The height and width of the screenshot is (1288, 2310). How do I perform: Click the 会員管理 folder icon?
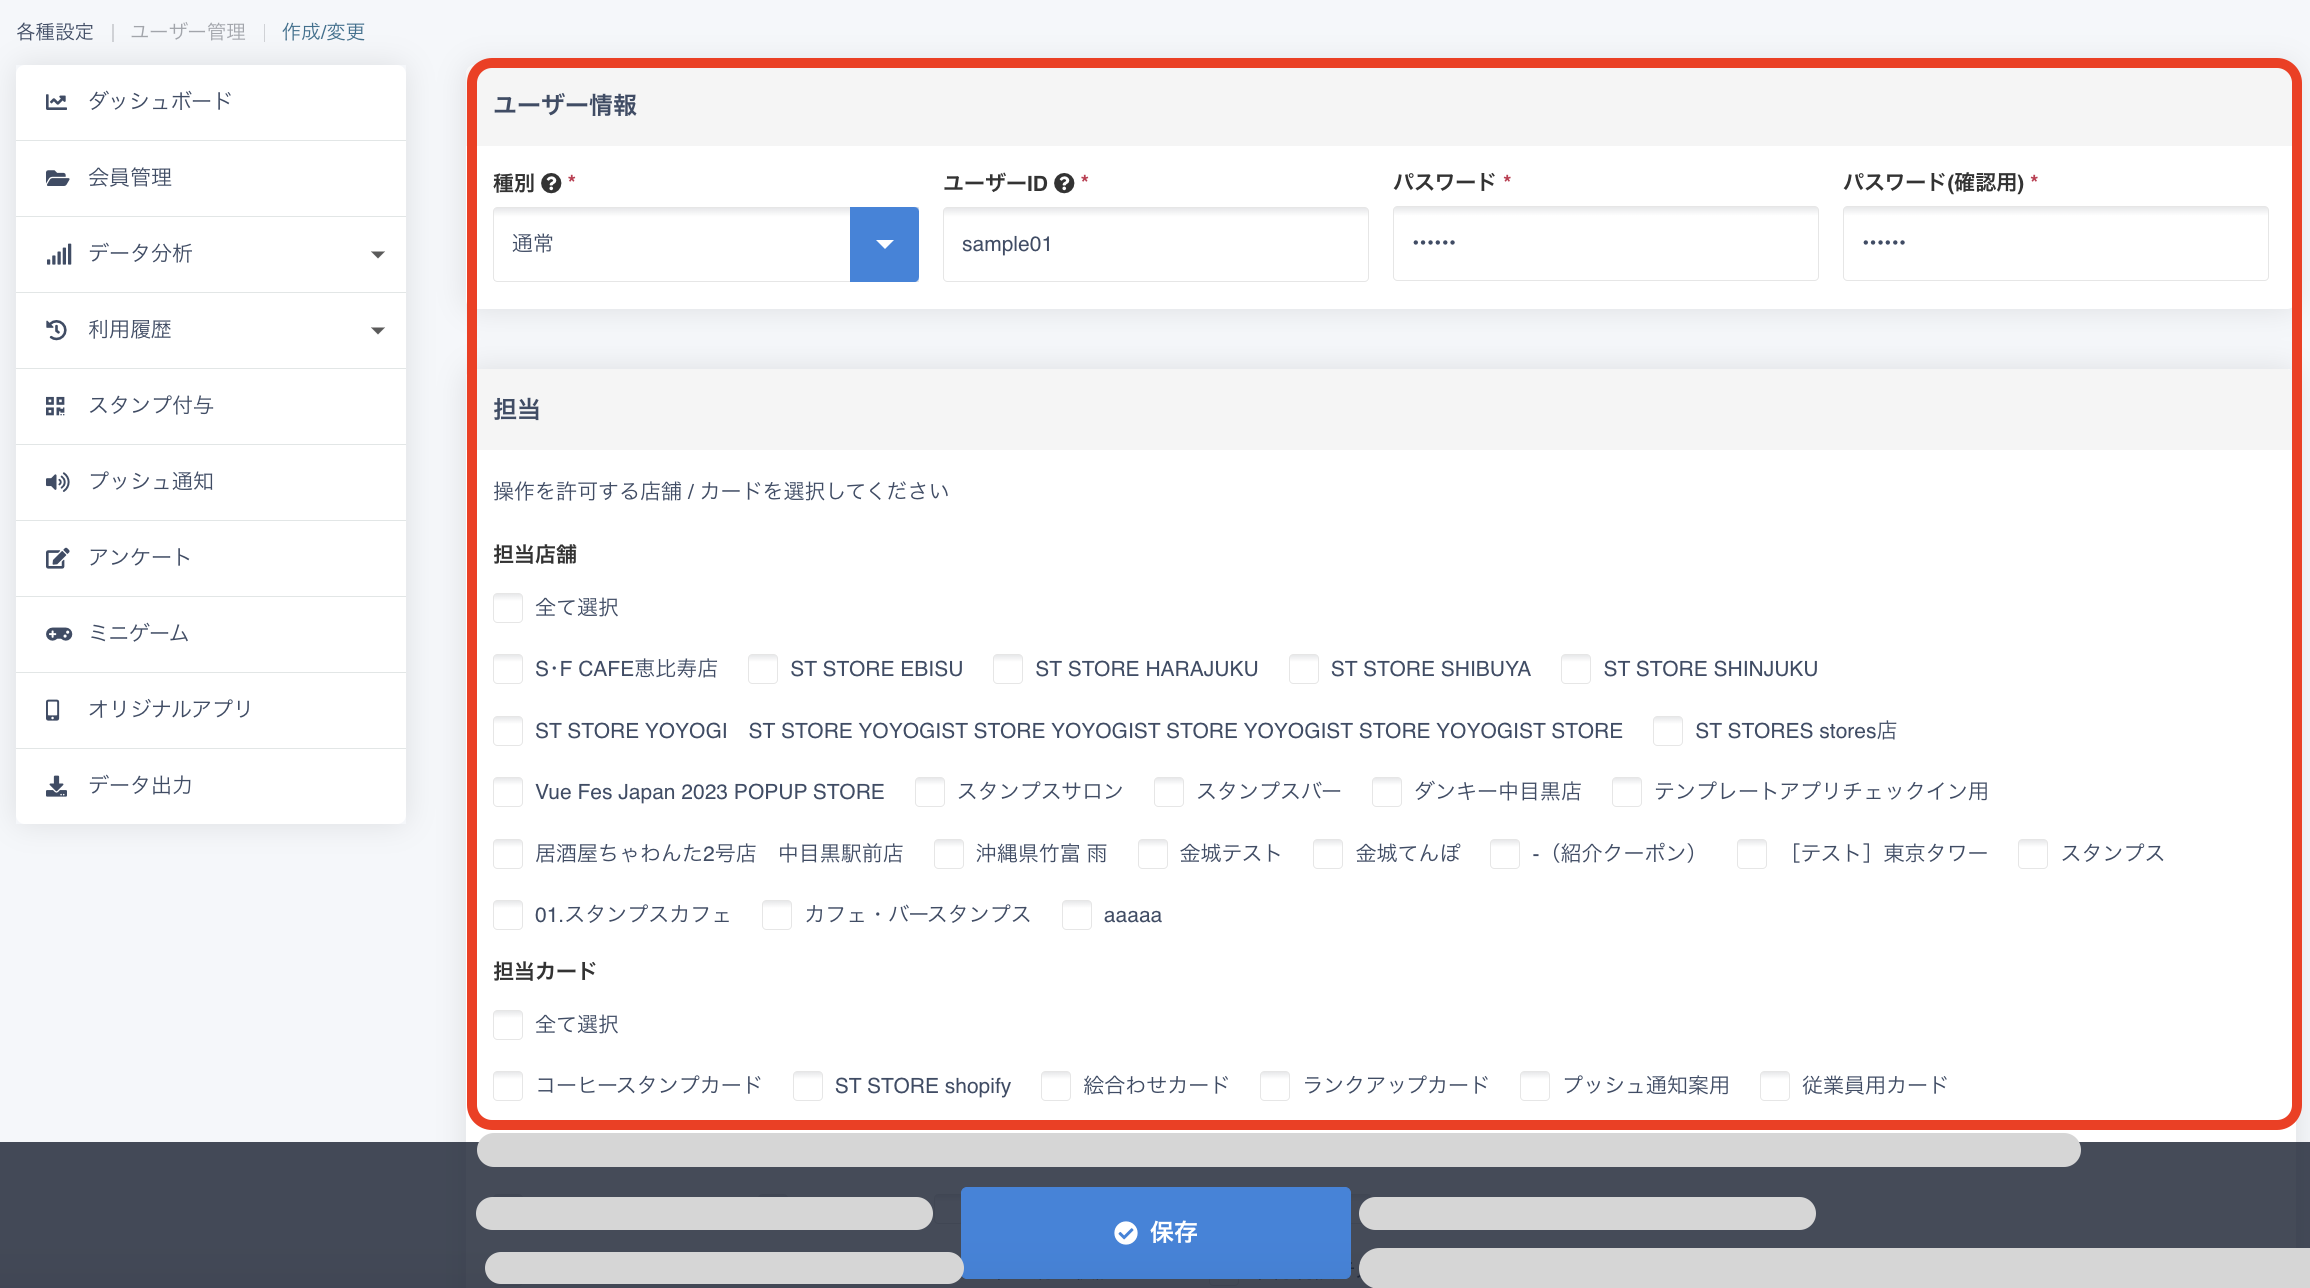[57, 178]
